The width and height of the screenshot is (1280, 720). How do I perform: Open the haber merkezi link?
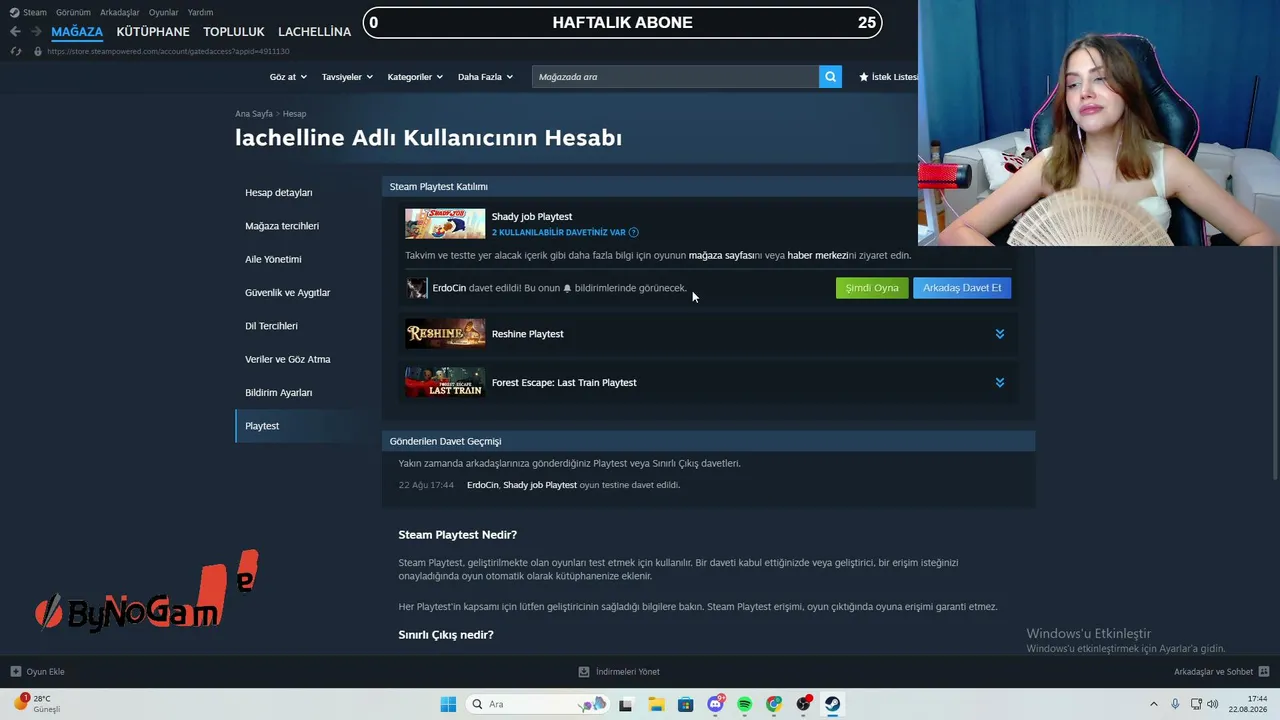[817, 256]
